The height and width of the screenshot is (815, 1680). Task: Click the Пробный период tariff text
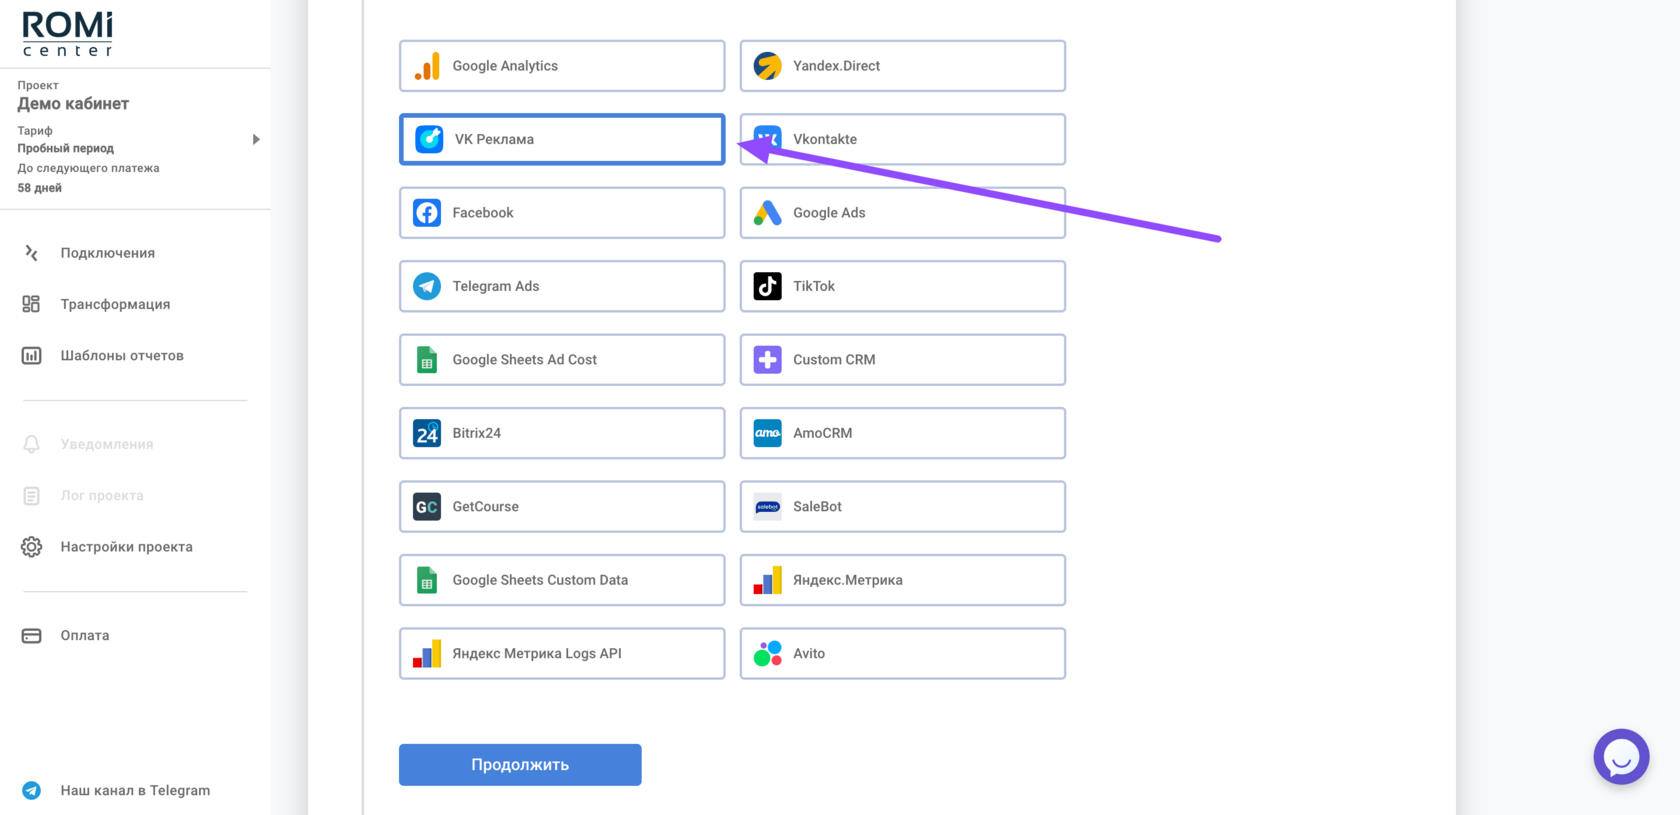point(65,148)
